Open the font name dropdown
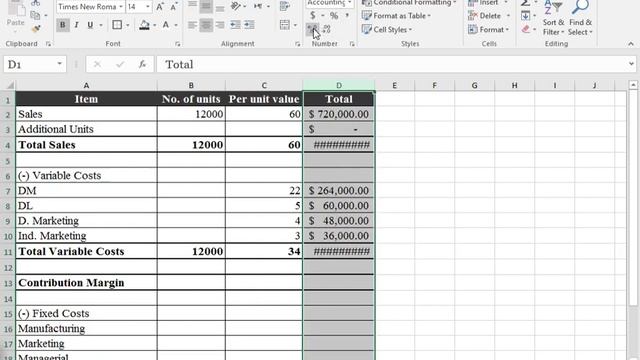Image resolution: width=640 pixels, height=360 pixels. tap(121, 7)
